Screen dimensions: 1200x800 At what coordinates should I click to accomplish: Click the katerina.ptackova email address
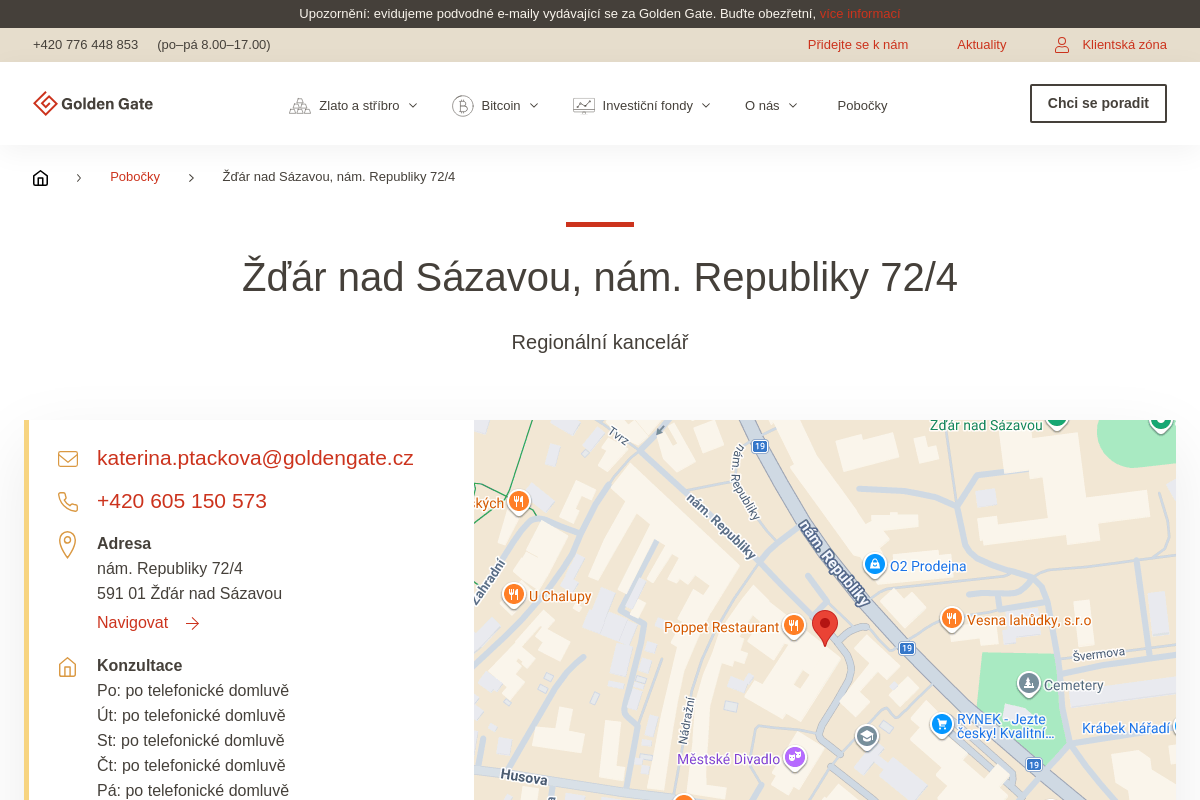click(x=255, y=458)
